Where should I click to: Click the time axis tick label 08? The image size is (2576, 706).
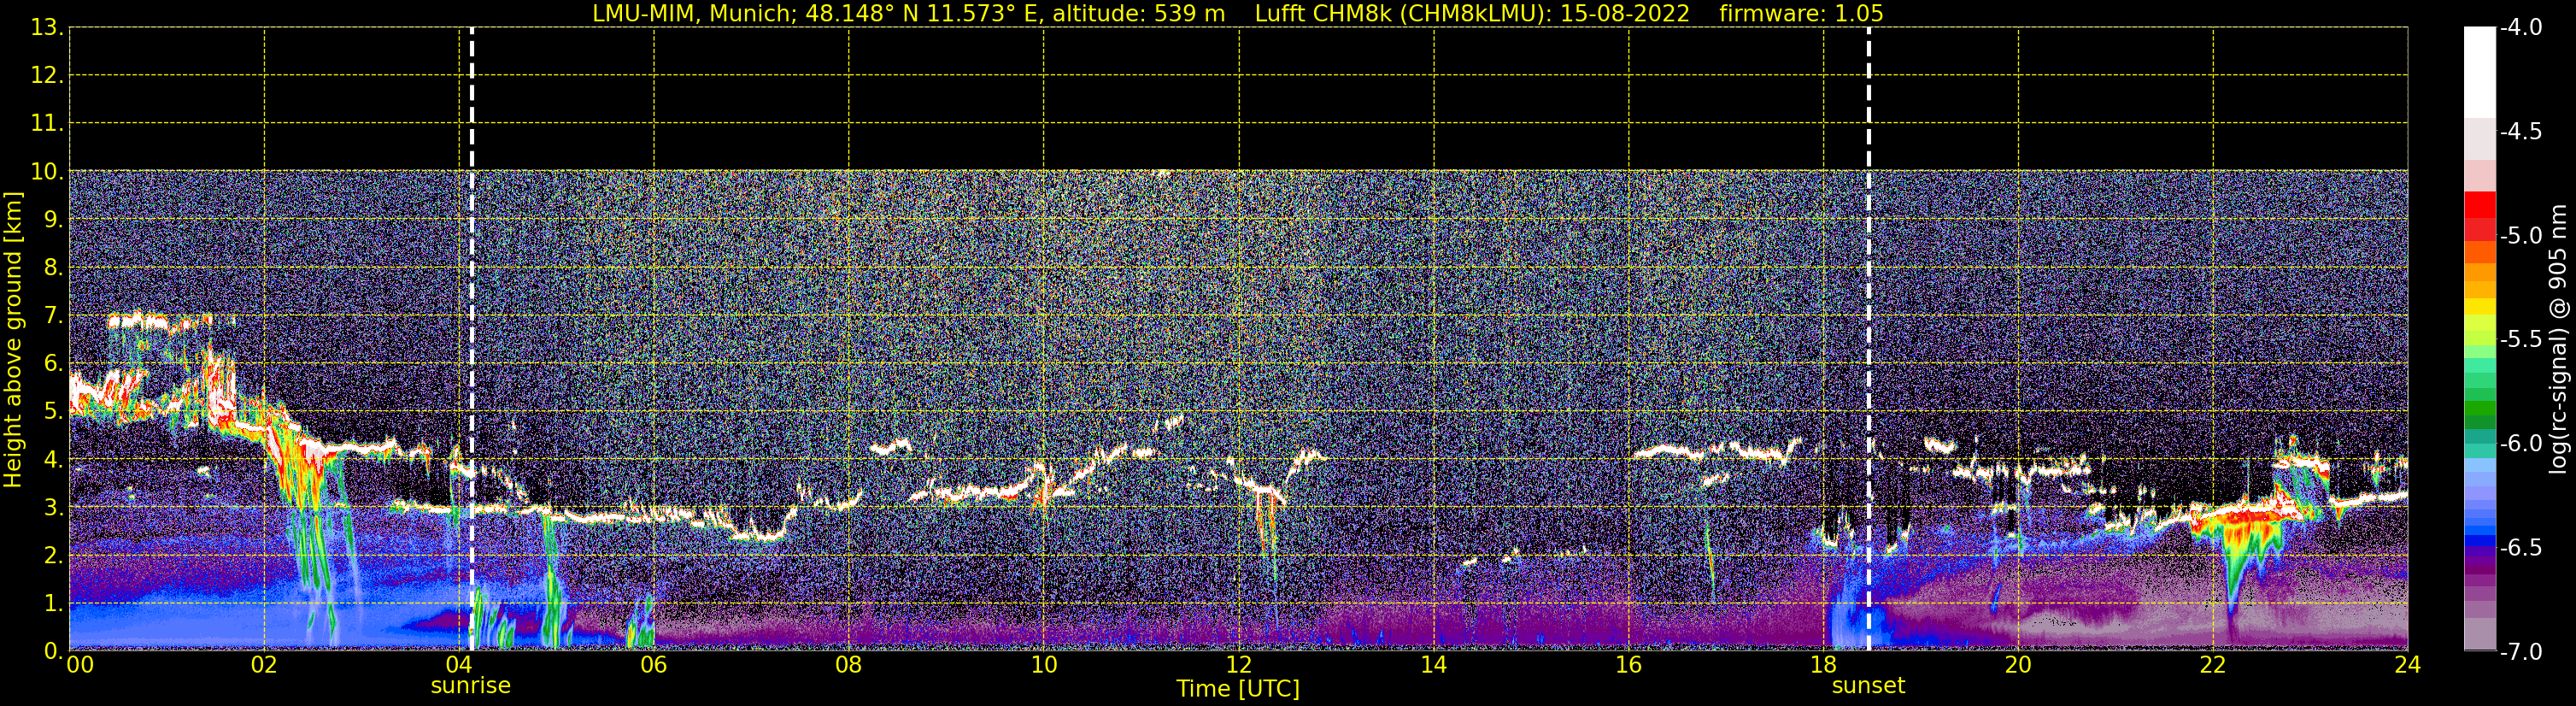[x=849, y=665]
